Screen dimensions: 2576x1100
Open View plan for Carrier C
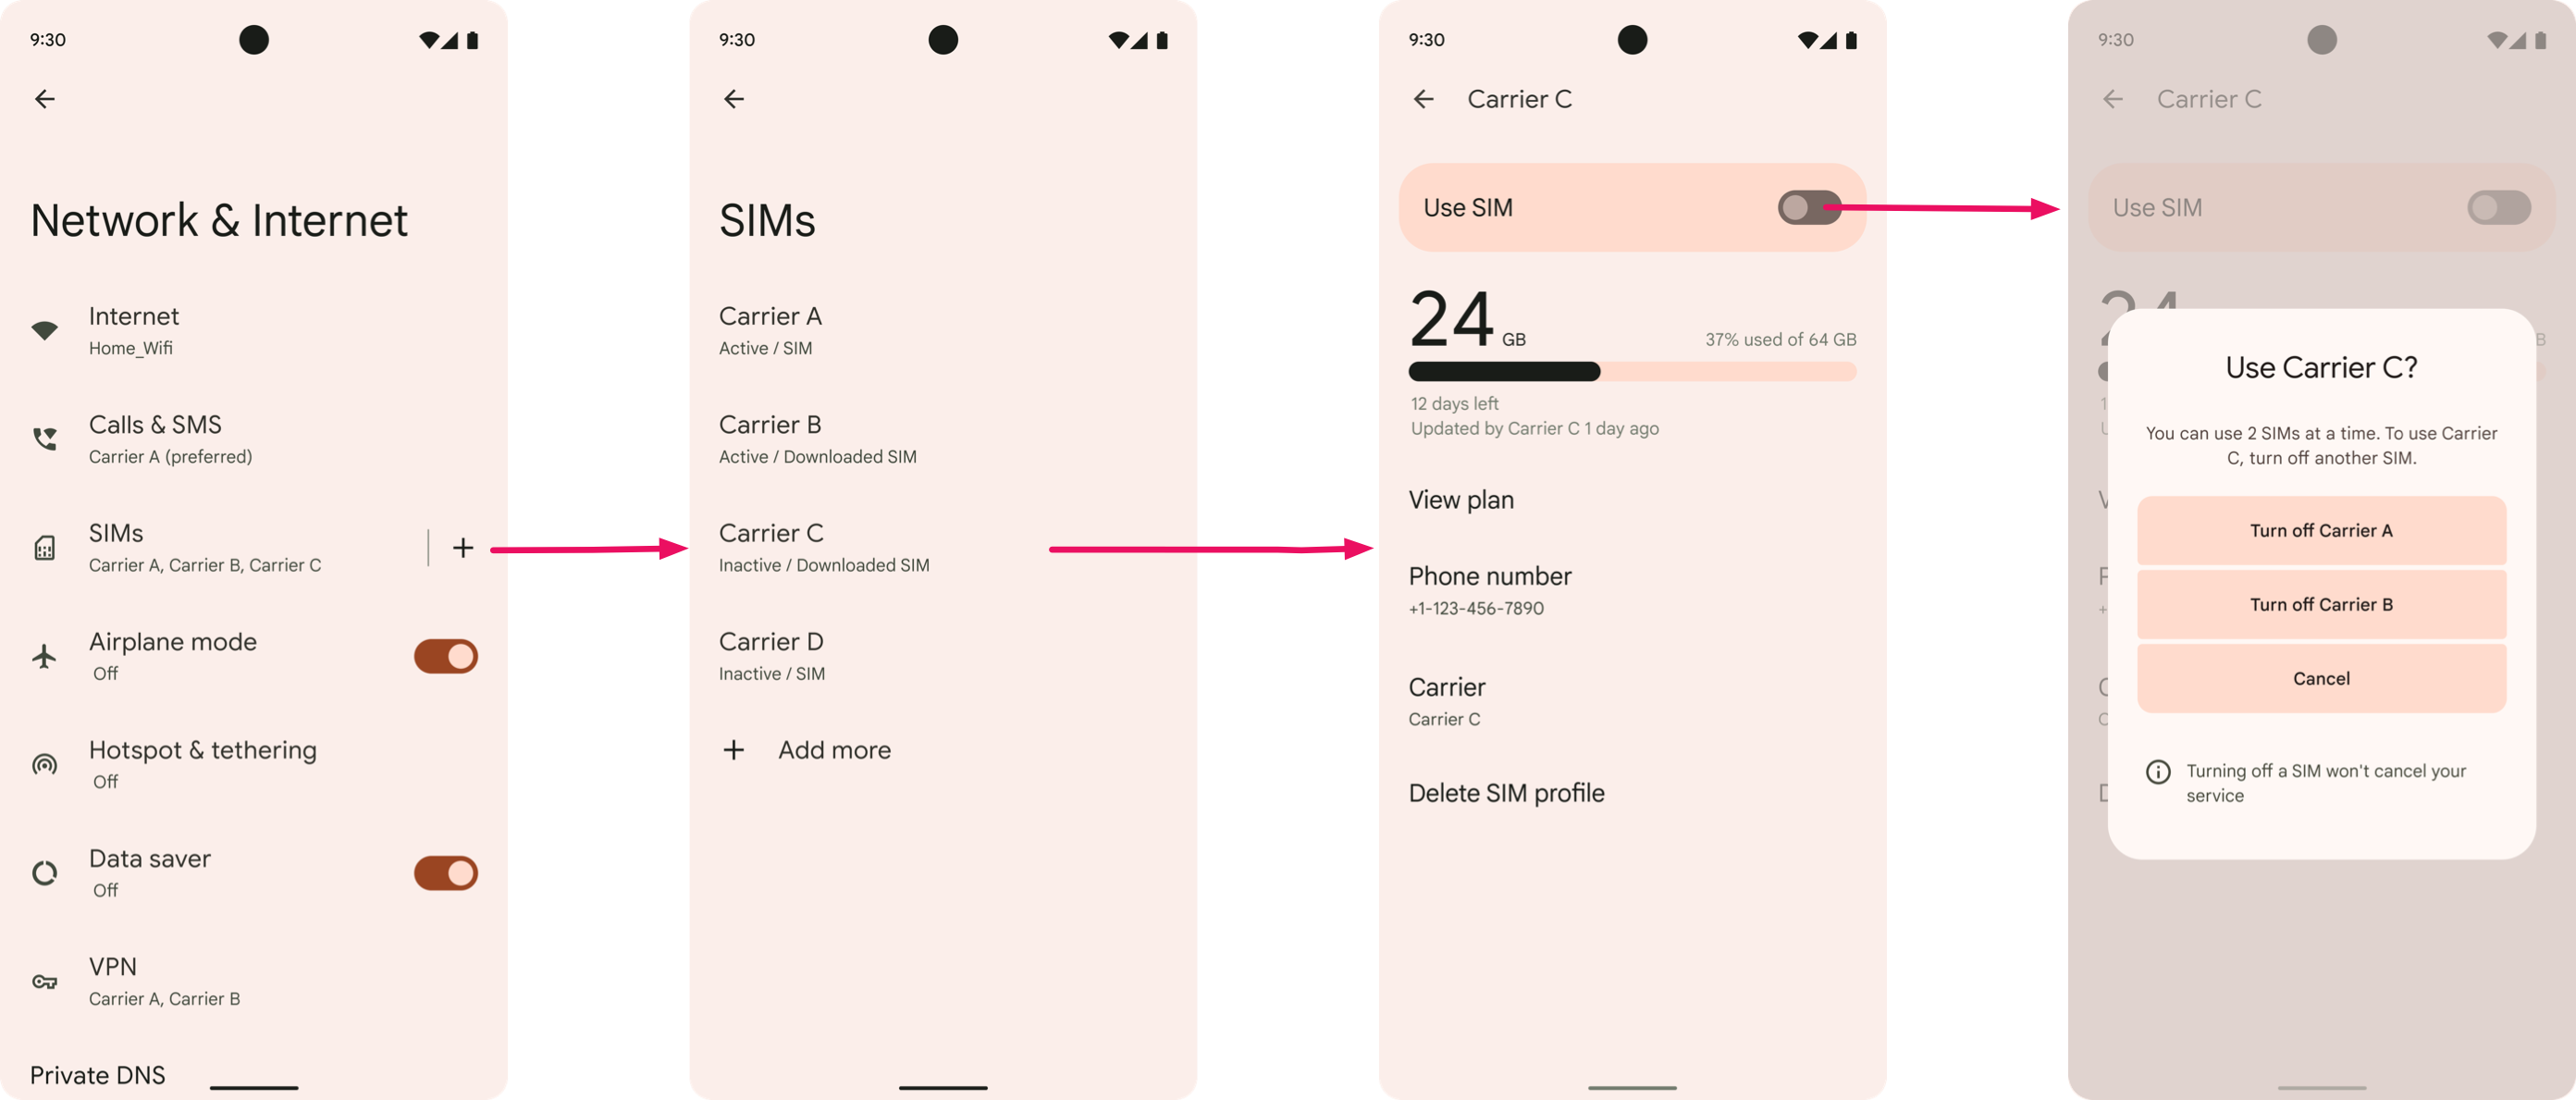[x=1461, y=499]
